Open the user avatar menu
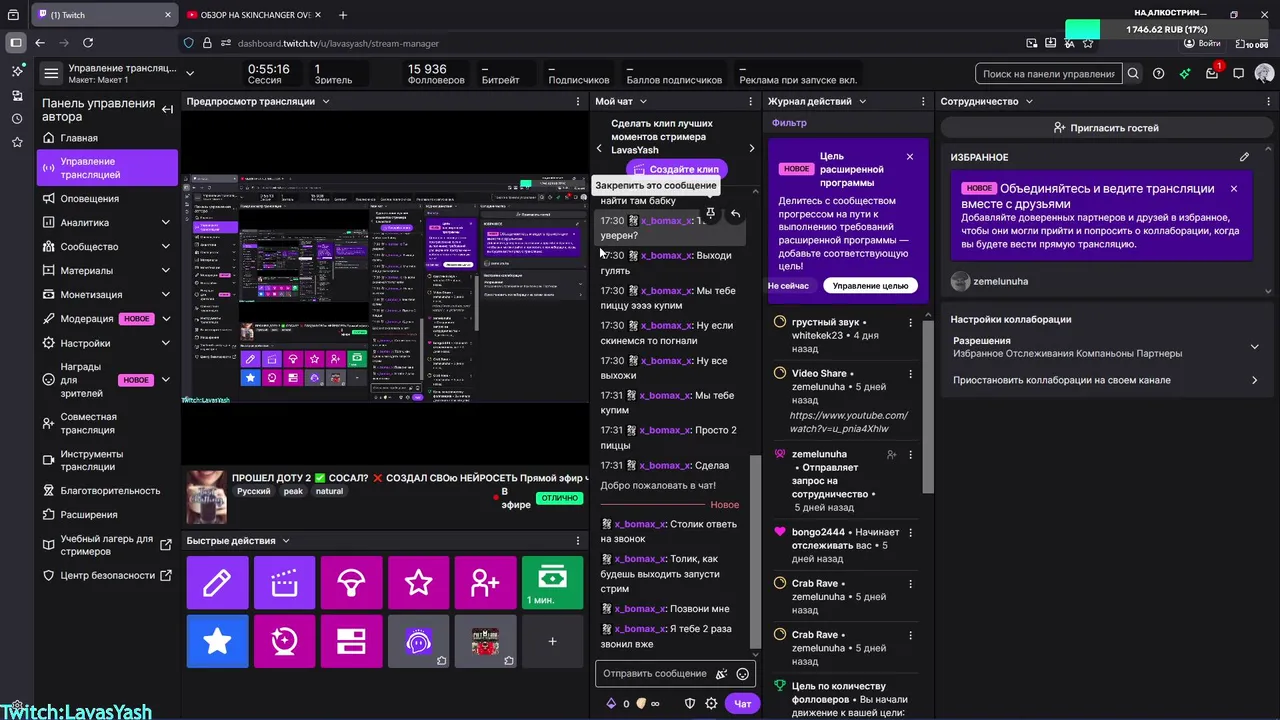Viewport: 1280px width, 720px height. [1264, 74]
